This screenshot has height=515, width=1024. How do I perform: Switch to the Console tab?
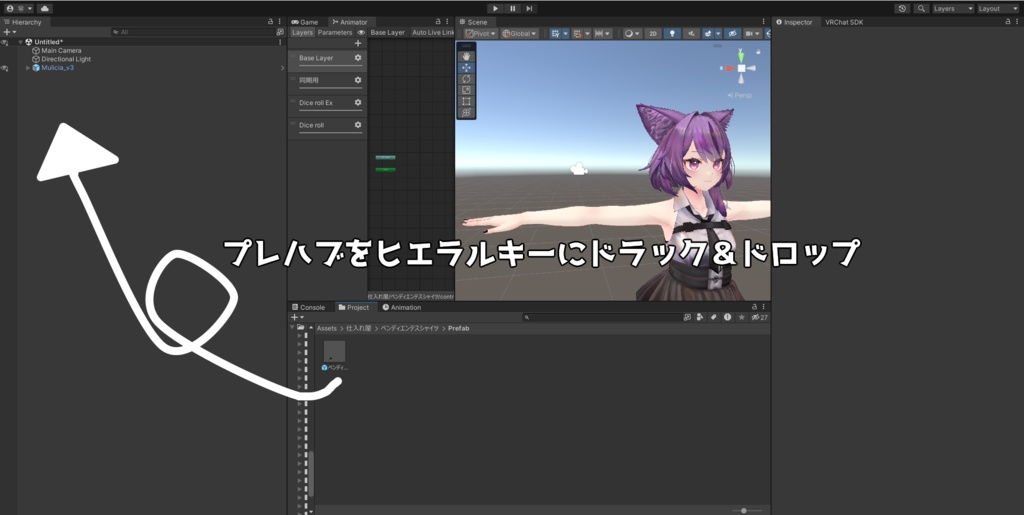[x=308, y=307]
